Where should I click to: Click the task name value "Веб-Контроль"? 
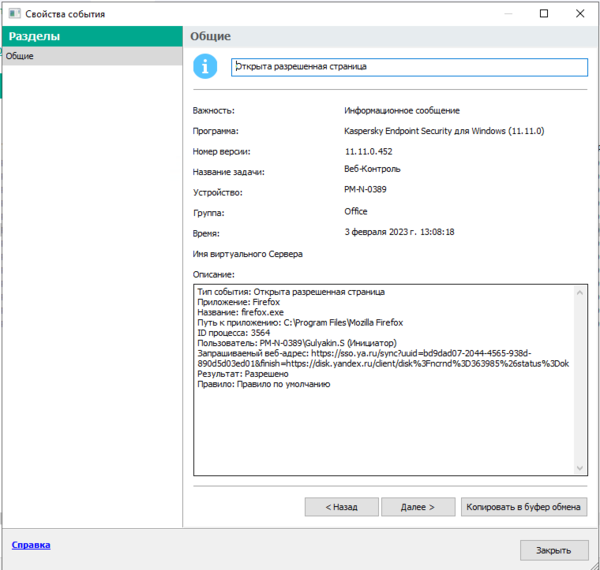pos(372,170)
